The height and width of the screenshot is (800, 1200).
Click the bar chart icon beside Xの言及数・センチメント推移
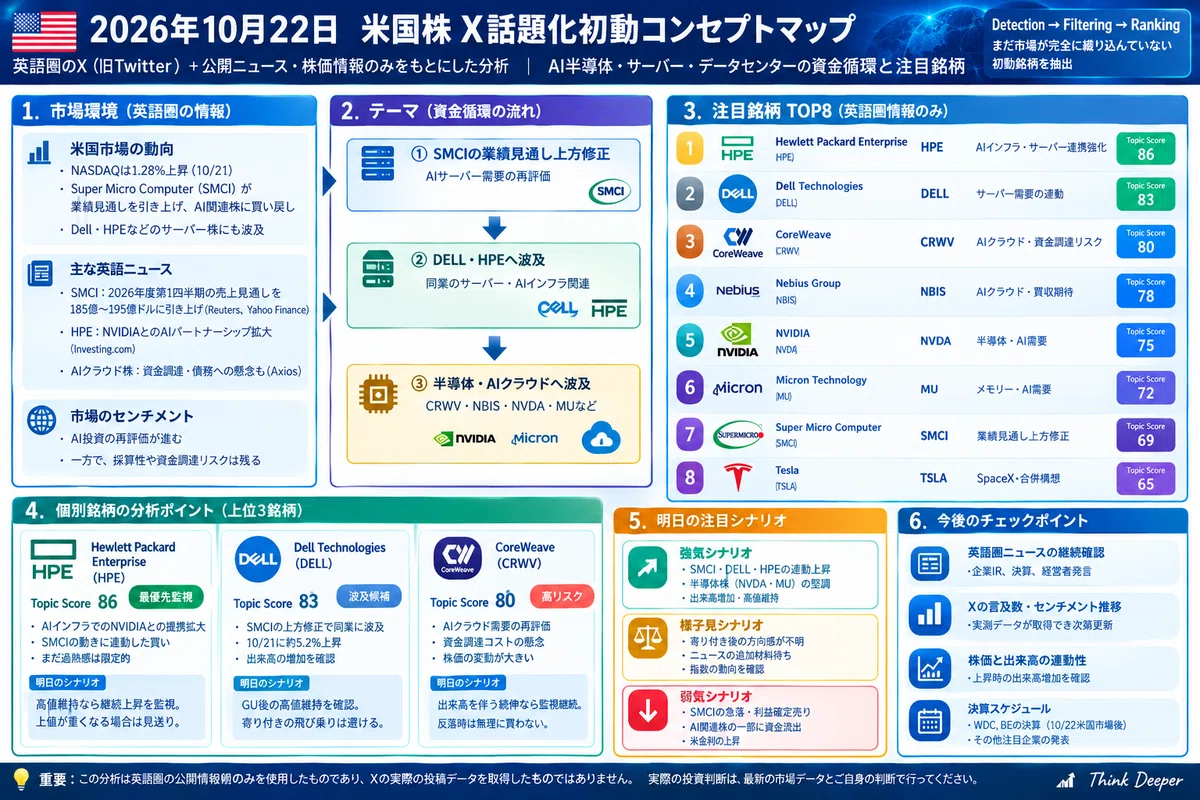pyautogui.click(x=931, y=614)
